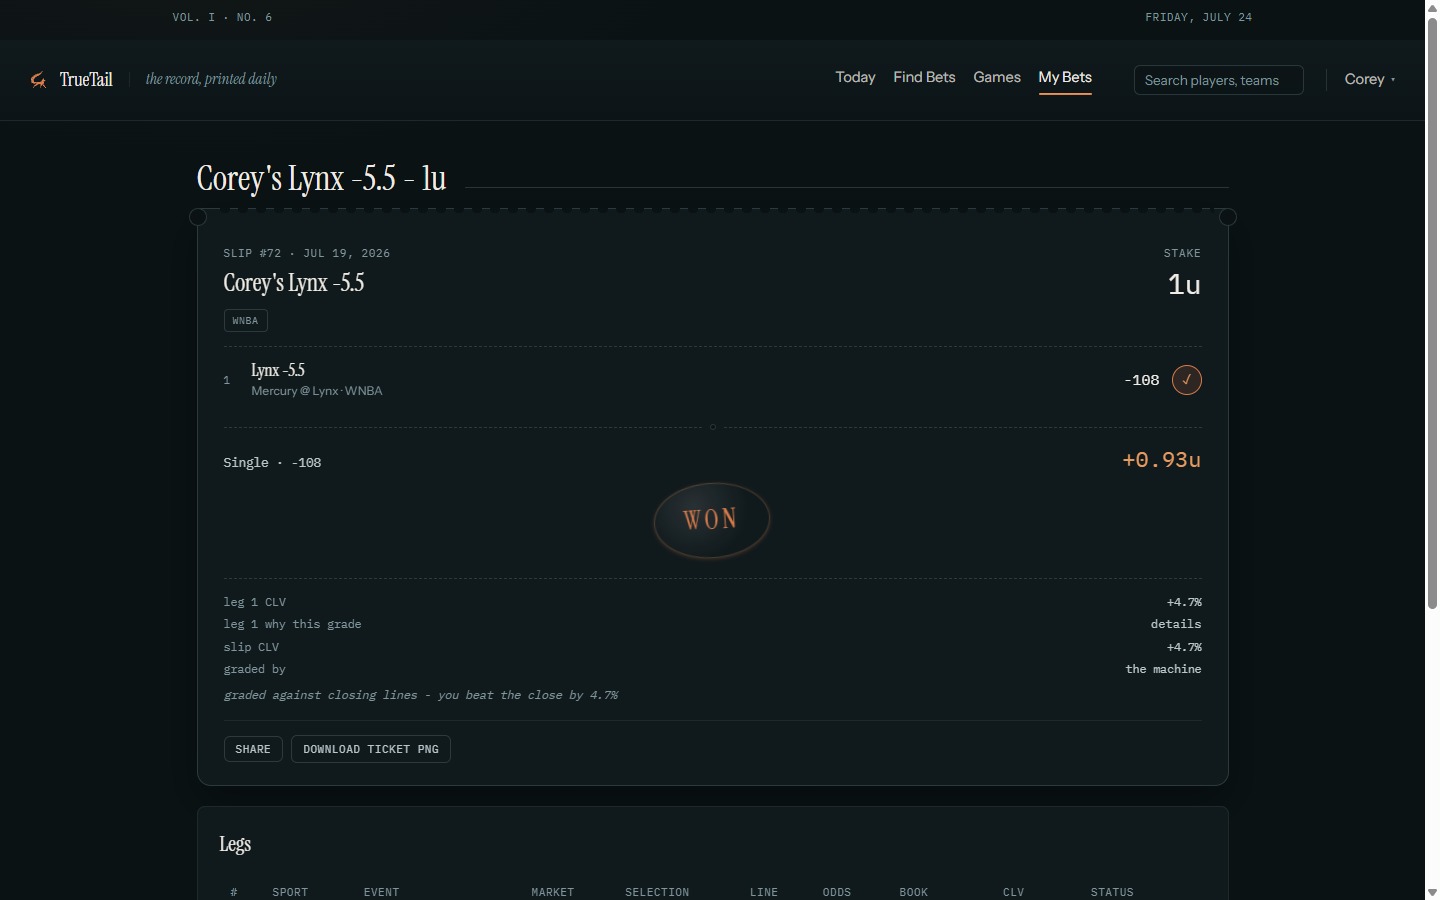The image size is (1440, 900).
Task: Click the LINE column header
Action: (x=764, y=892)
